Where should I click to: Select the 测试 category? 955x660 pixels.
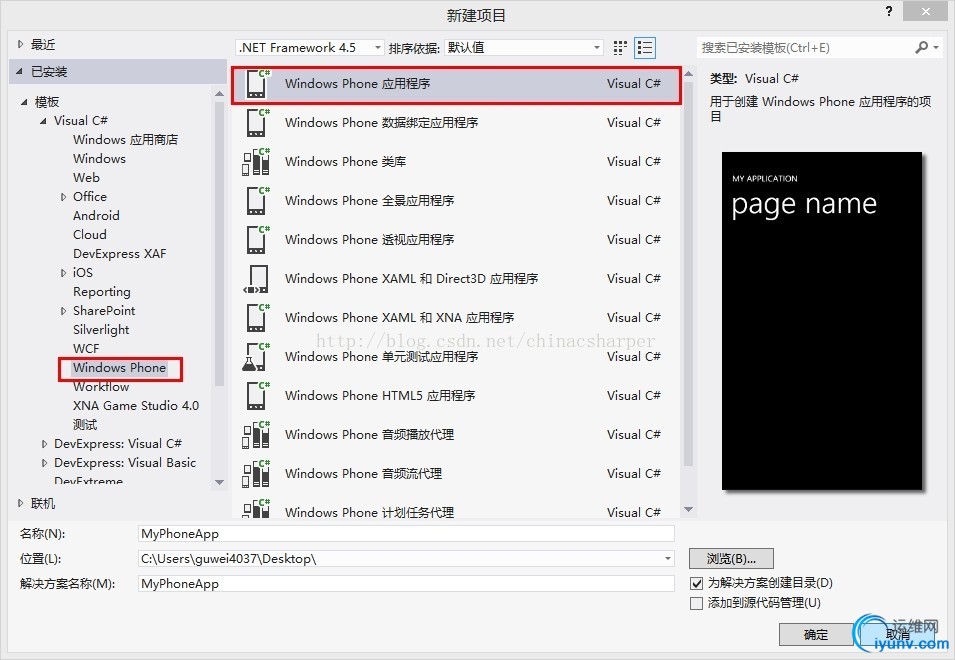85,424
